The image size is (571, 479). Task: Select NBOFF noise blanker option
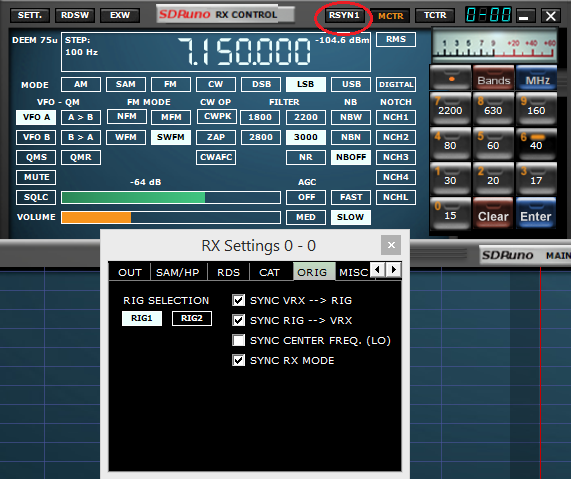tap(351, 157)
